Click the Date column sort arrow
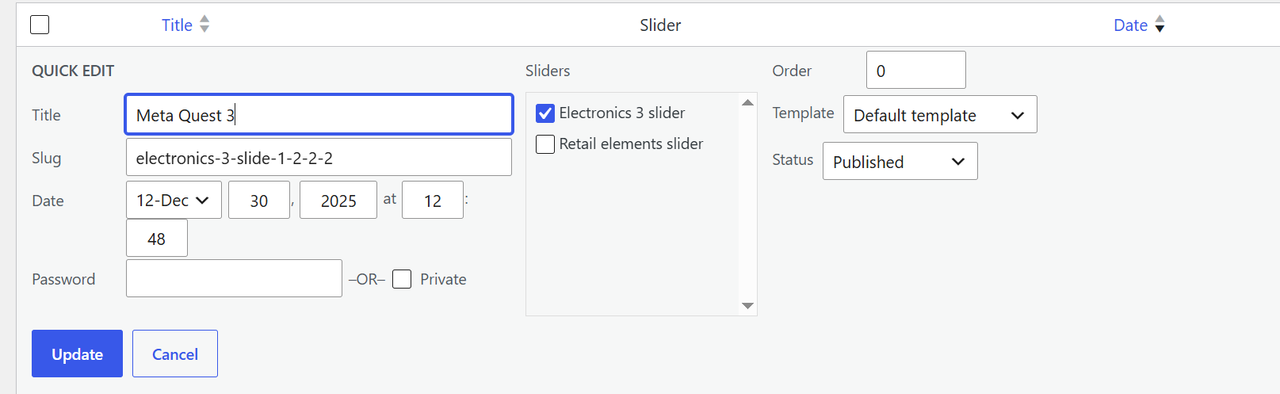Viewport: 1280px width, 394px height. (x=1160, y=25)
